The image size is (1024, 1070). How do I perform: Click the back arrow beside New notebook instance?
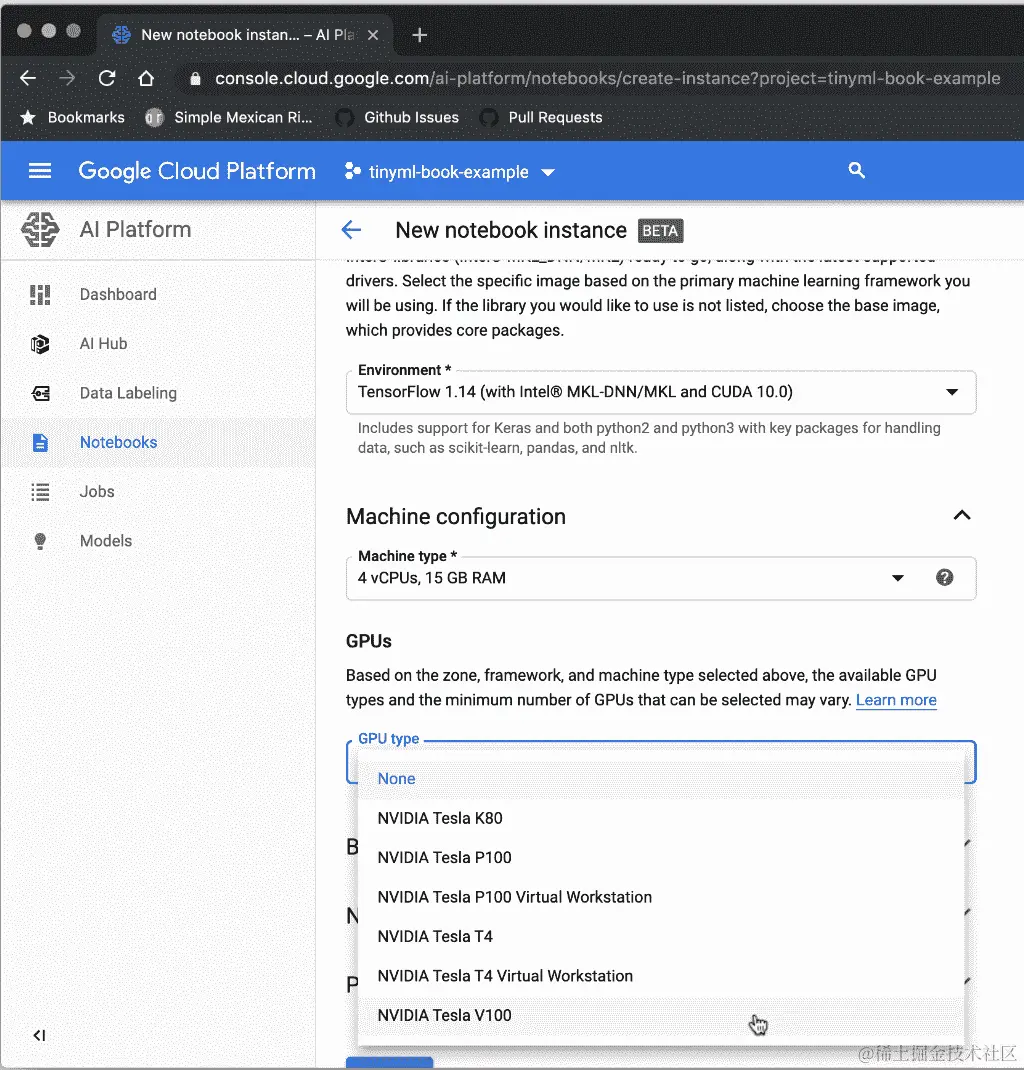[351, 230]
